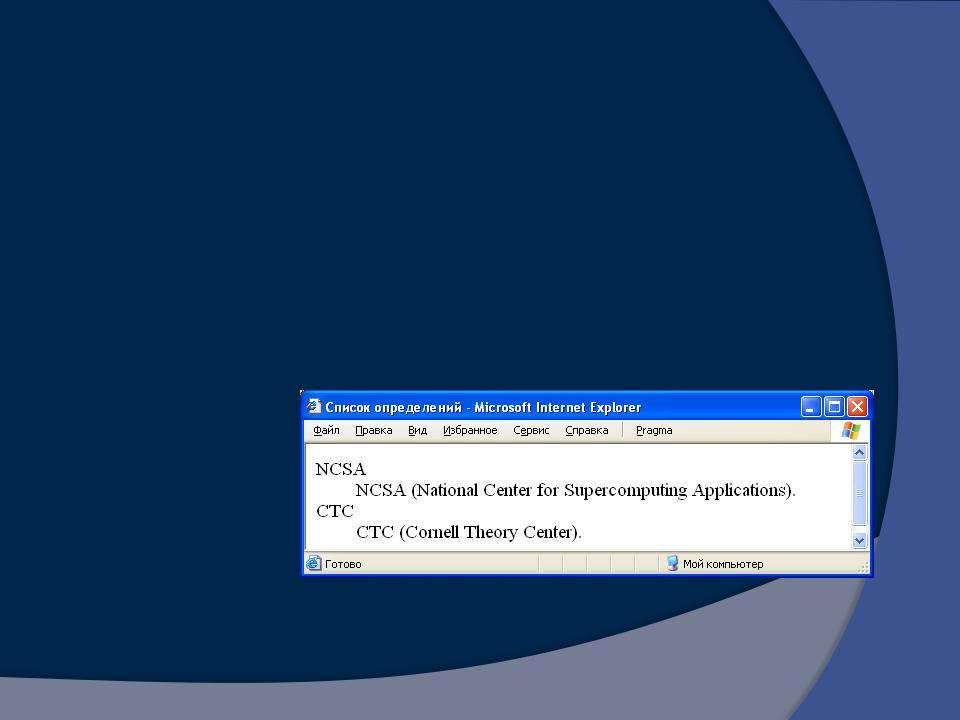Screen dimensions: 960x720
Task: Click the Windows flag logo throbber
Action: point(850,430)
